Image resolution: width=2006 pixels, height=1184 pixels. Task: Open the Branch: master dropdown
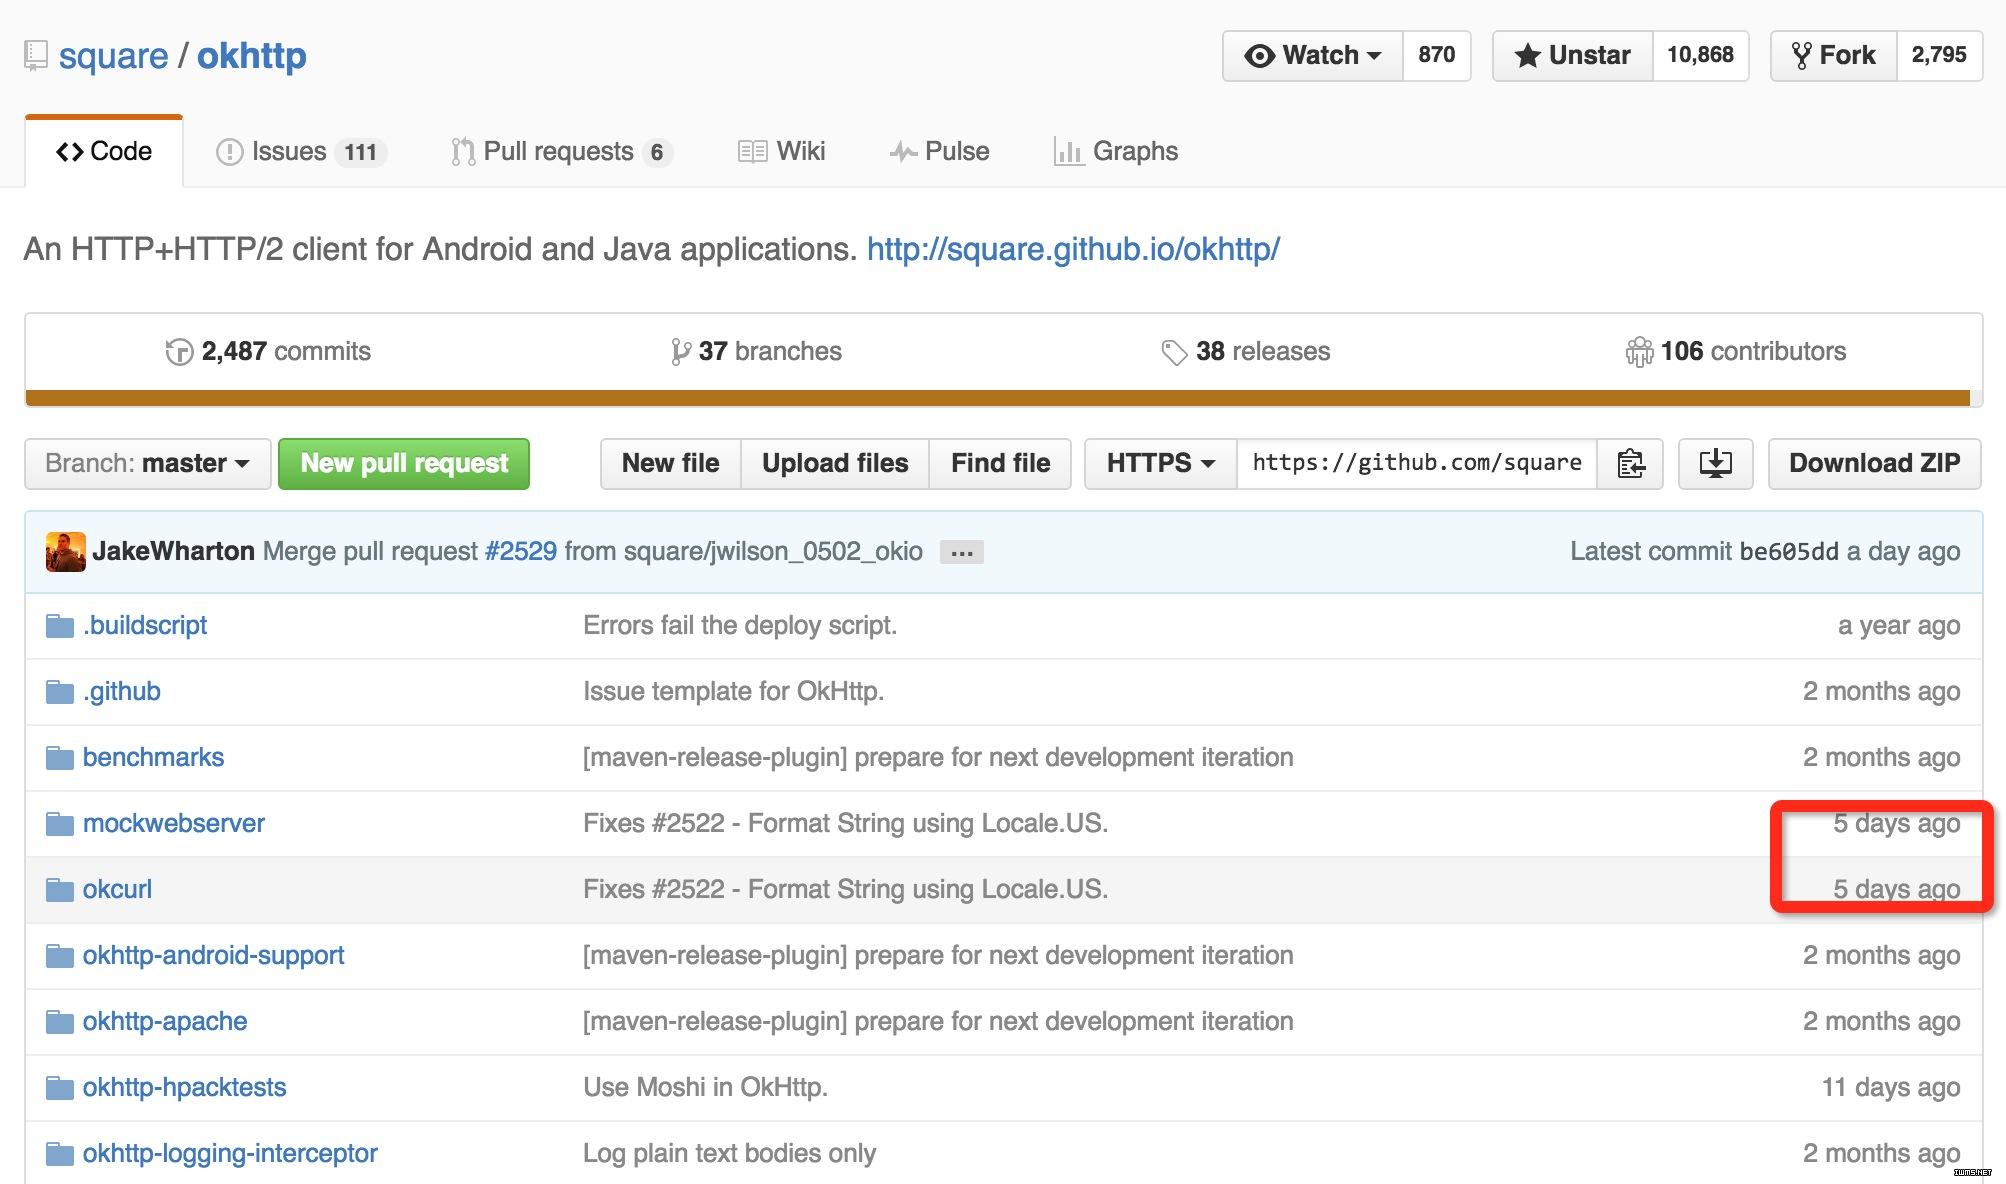pos(147,463)
